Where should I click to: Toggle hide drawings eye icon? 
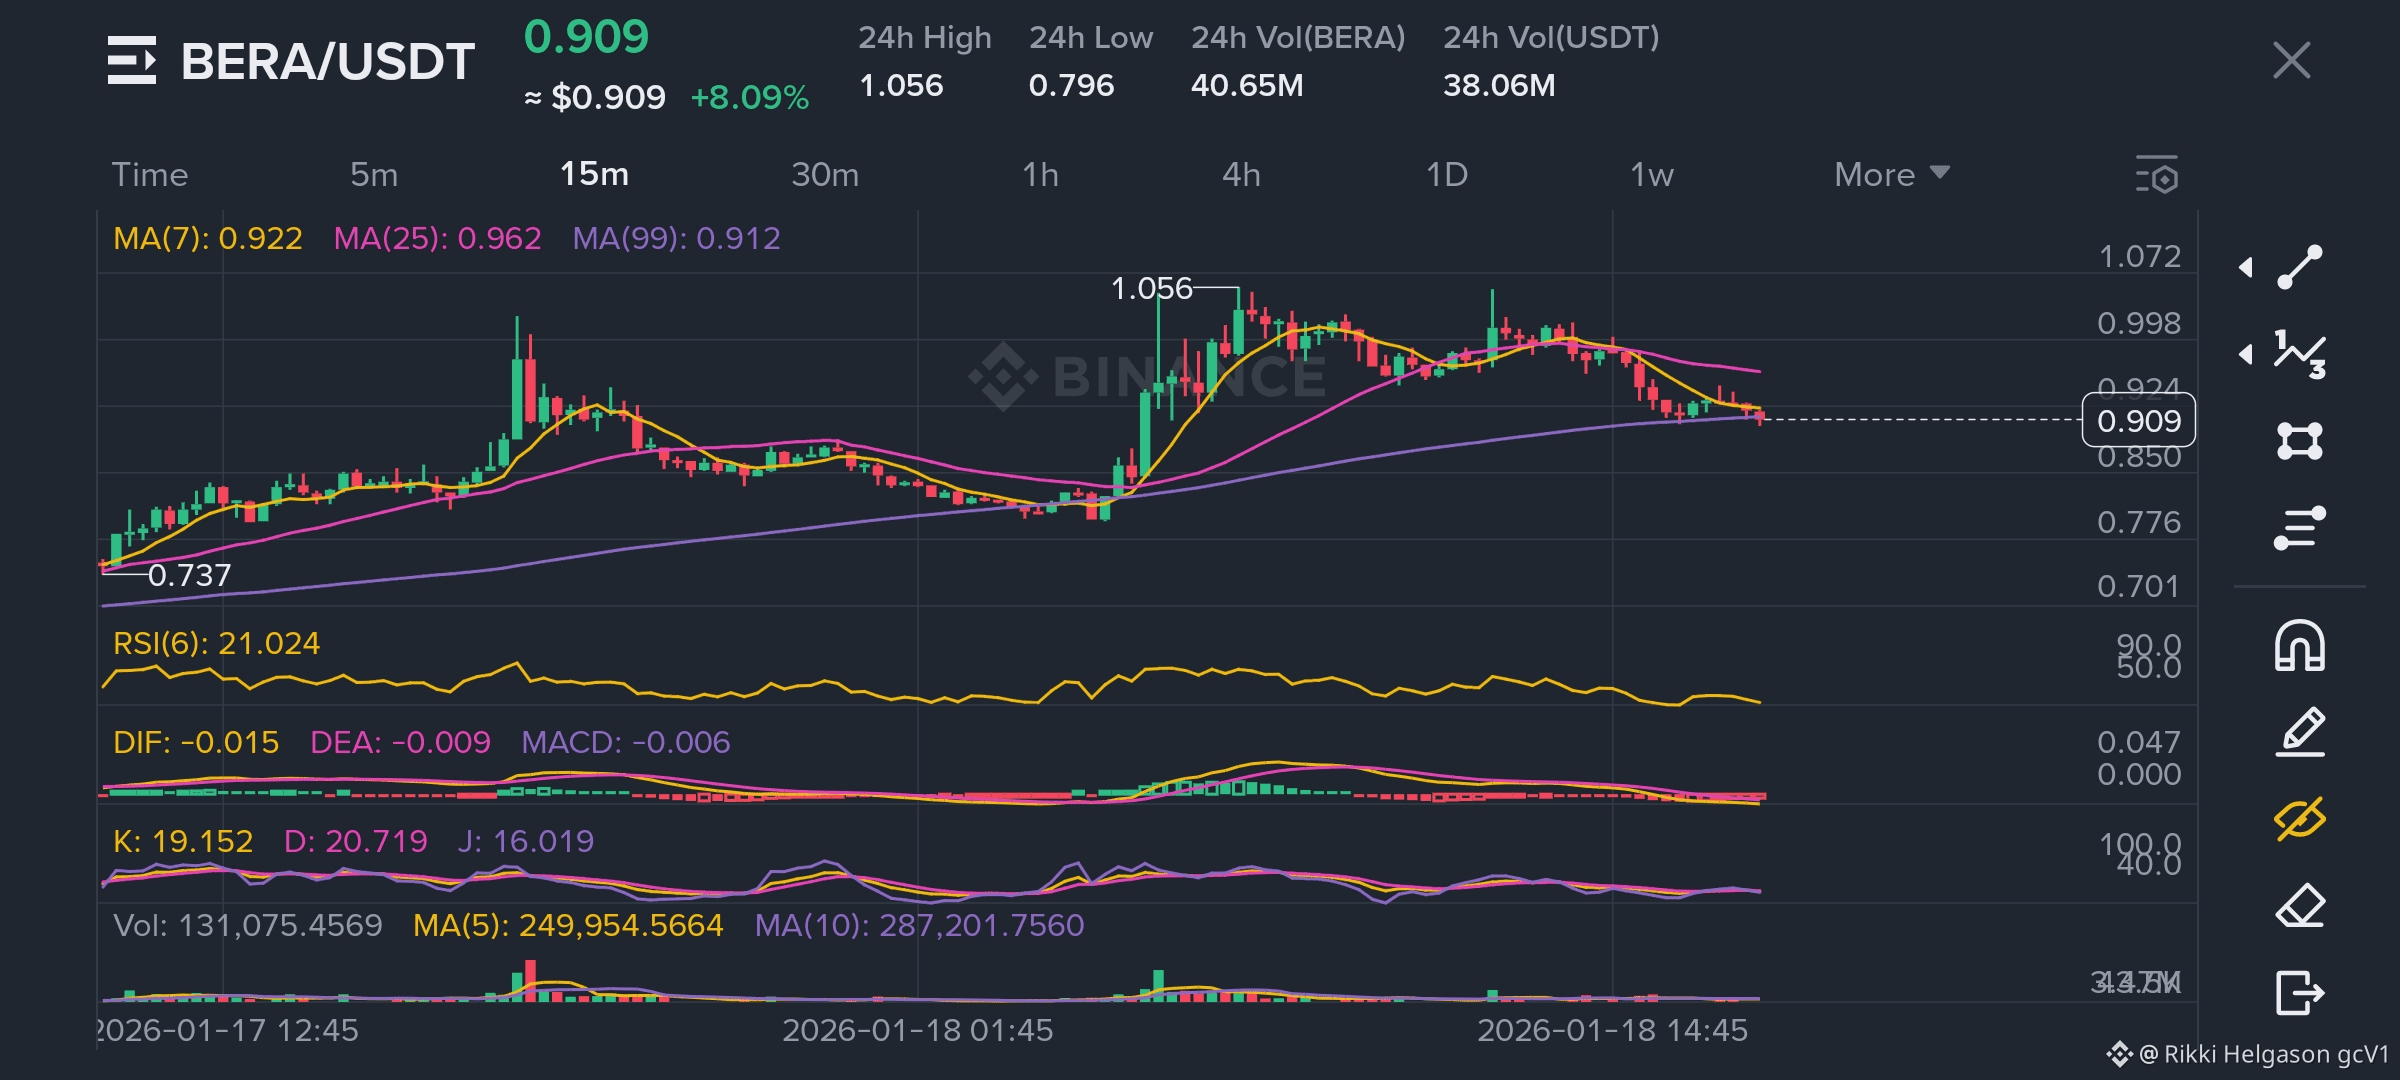click(2300, 819)
